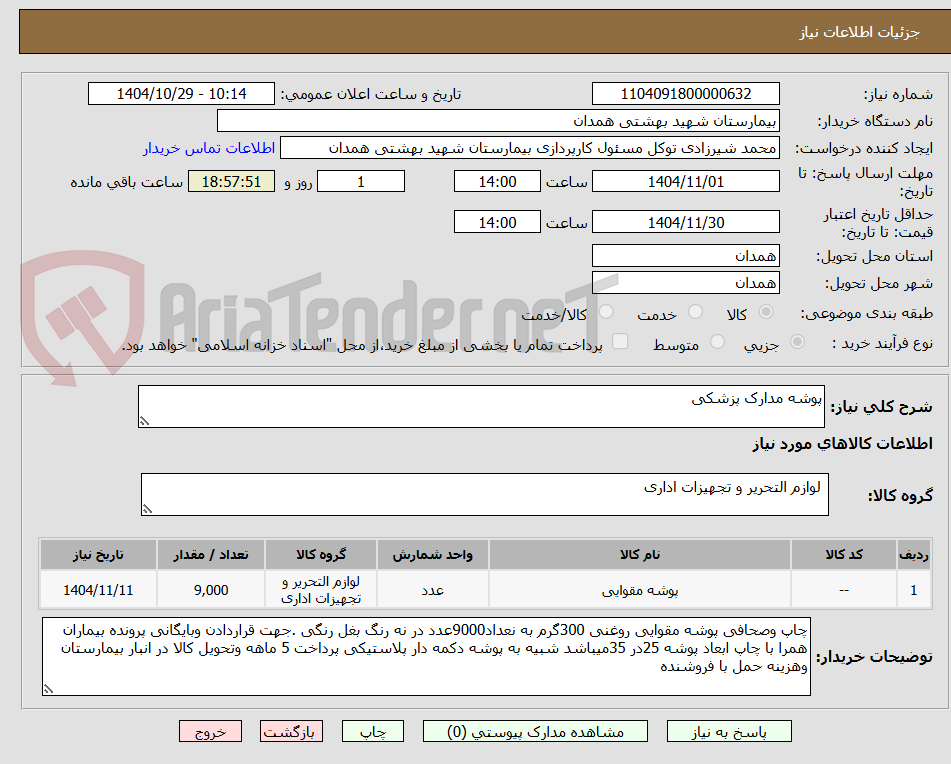Viewport: 951px width, 764px height.
Task: Click the جزئيات اطلاعات نياز page title
Action: point(859,32)
